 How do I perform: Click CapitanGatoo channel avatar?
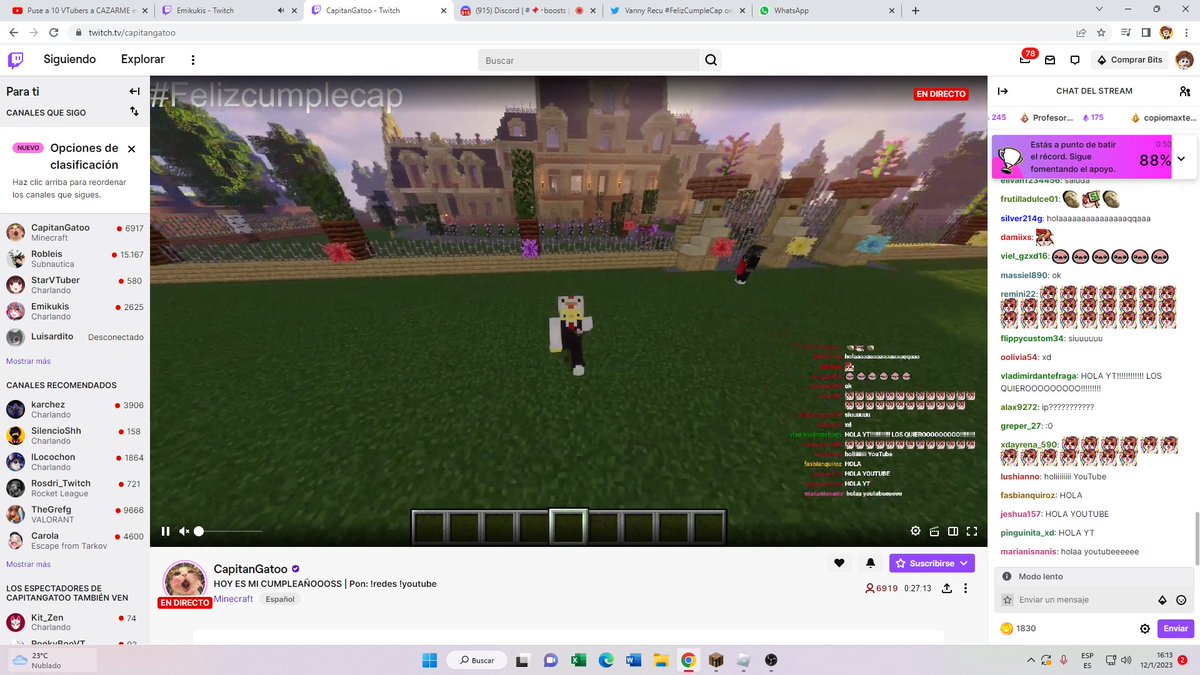pyautogui.click(x=184, y=583)
